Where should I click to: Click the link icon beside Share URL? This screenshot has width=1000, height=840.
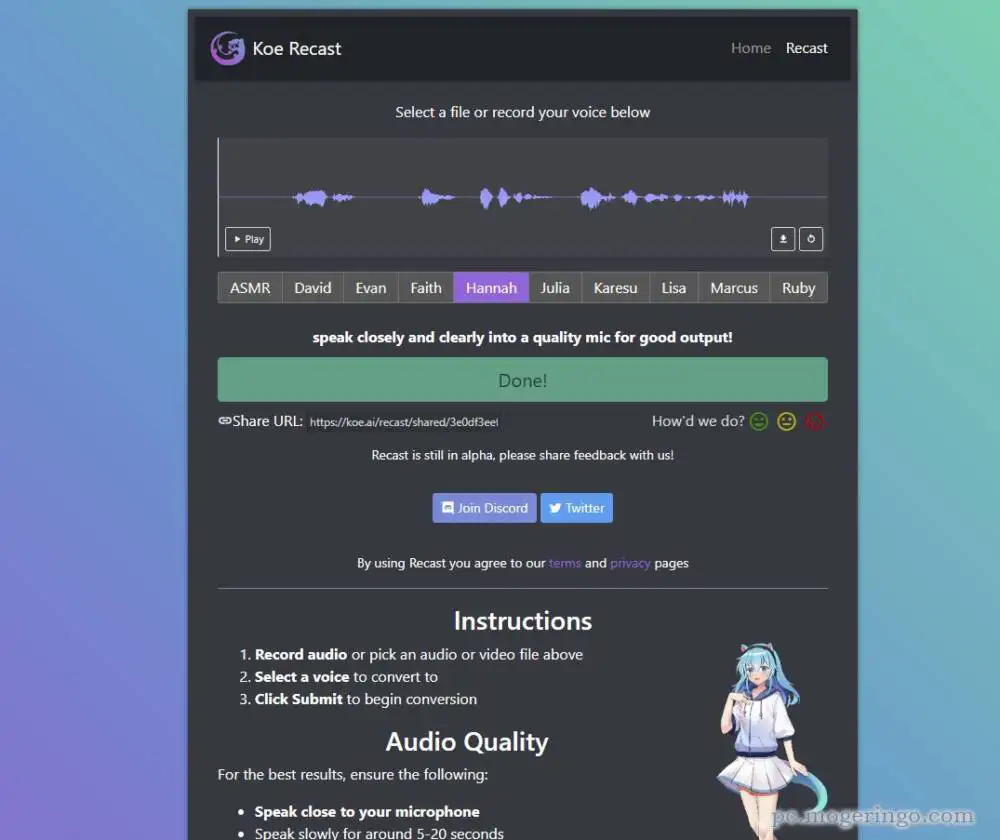click(x=224, y=421)
